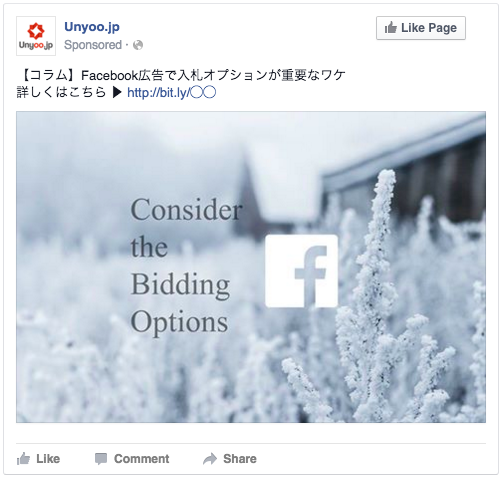Open the http://bit.ly shortened link

coord(172,93)
